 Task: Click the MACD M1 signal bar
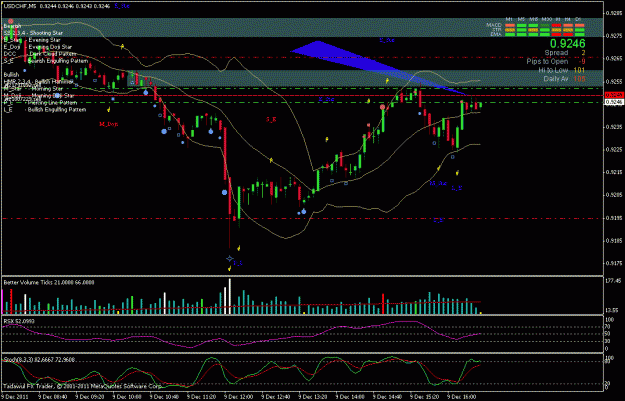pyautogui.click(x=510, y=26)
